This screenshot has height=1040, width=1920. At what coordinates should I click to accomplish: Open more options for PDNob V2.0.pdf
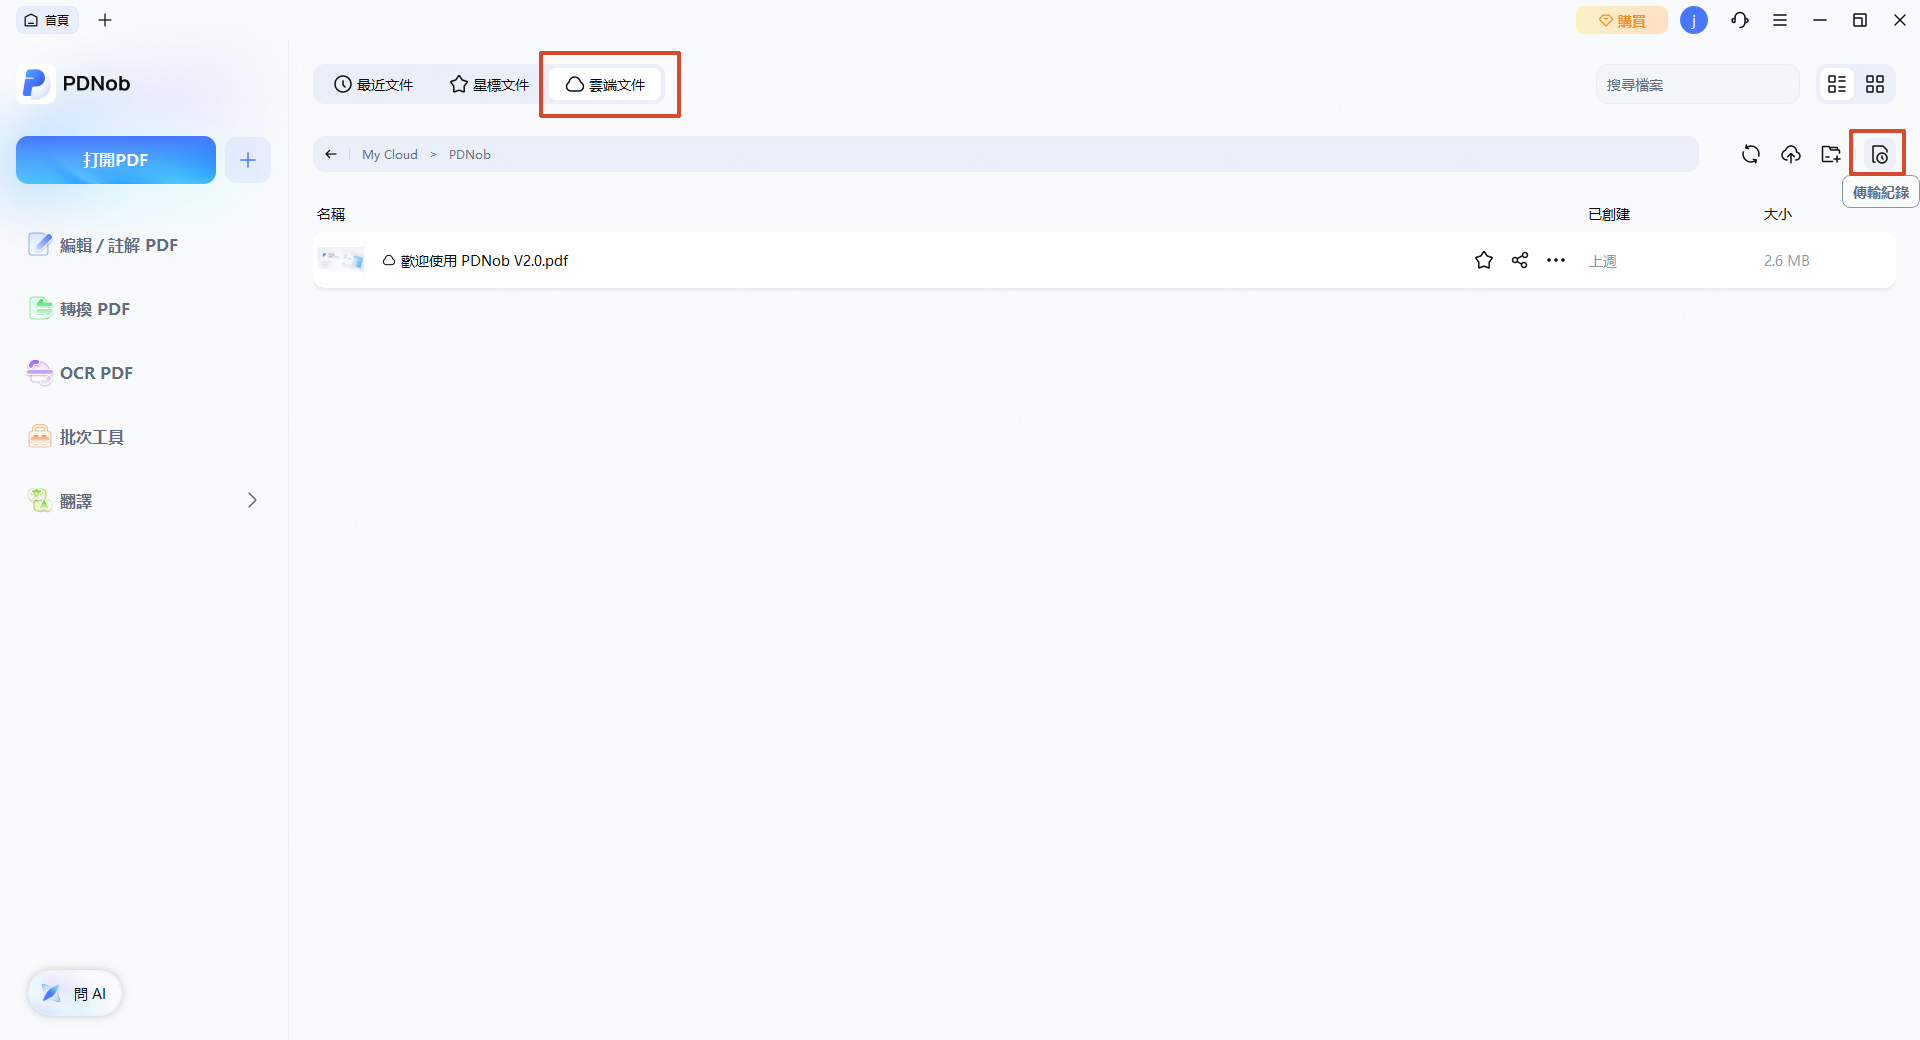click(1556, 261)
